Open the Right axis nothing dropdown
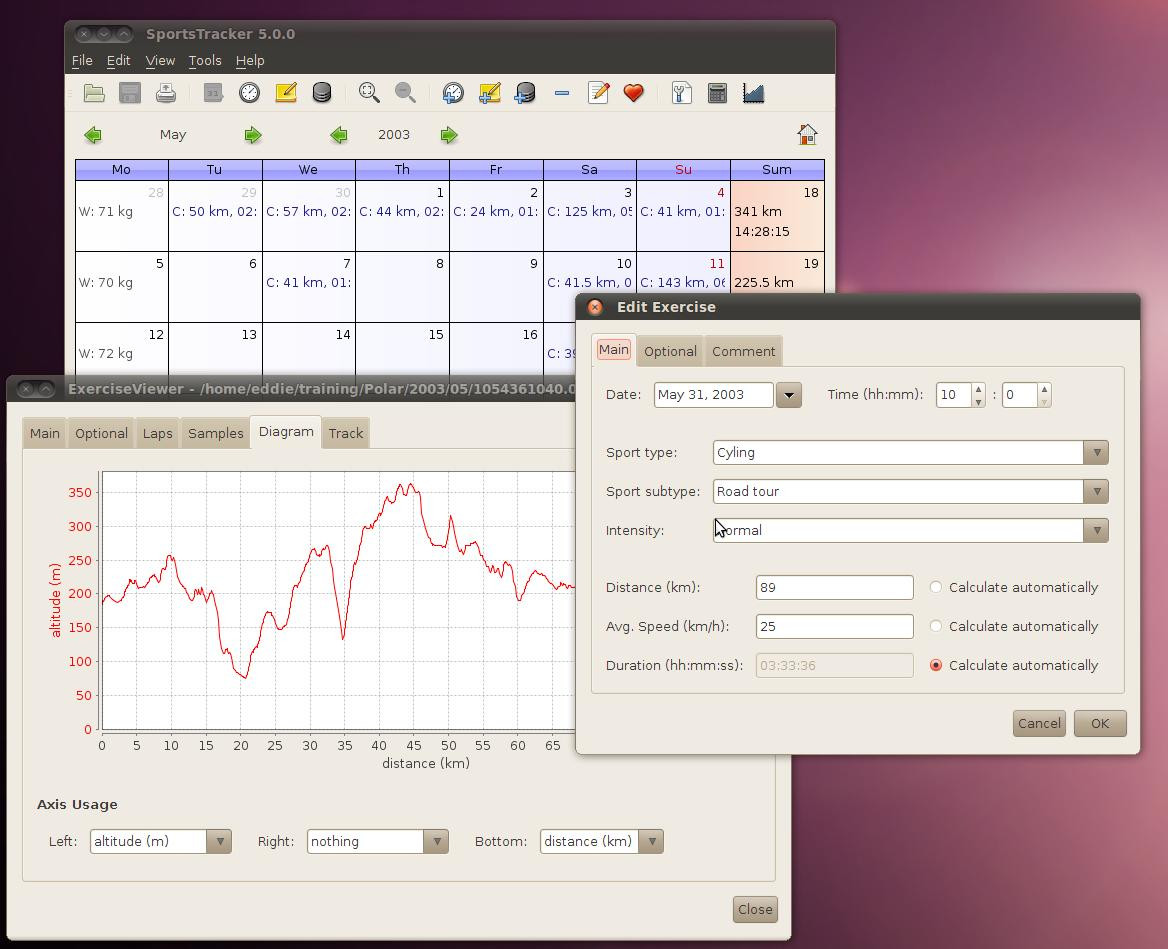Image resolution: width=1168 pixels, height=949 pixels. [x=436, y=841]
